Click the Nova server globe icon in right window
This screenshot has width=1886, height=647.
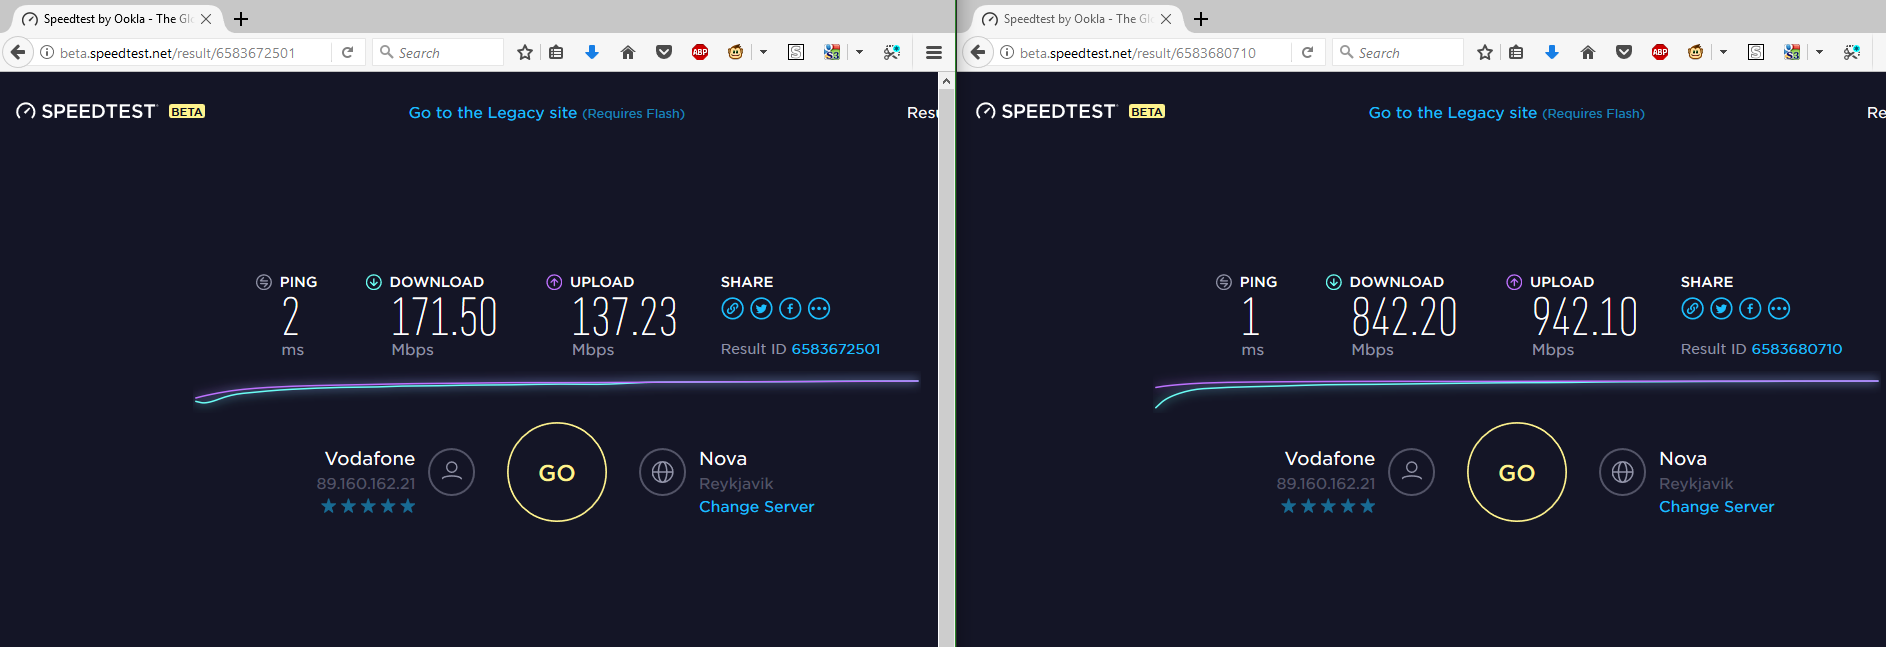point(1623,471)
